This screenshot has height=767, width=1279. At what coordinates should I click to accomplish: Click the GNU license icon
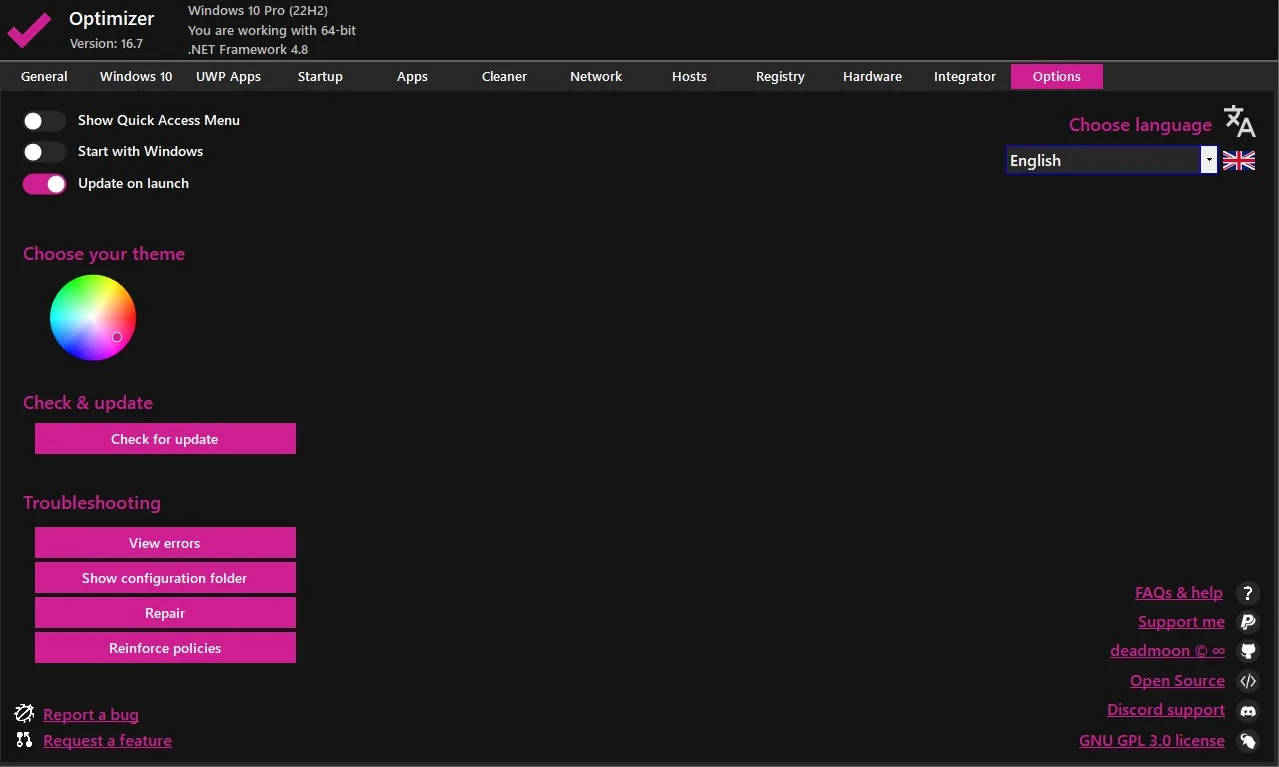[1247, 741]
